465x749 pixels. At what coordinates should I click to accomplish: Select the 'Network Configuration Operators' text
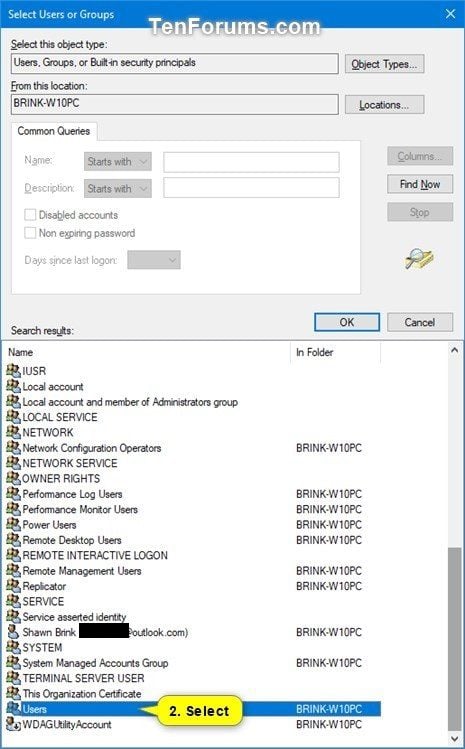(92, 448)
